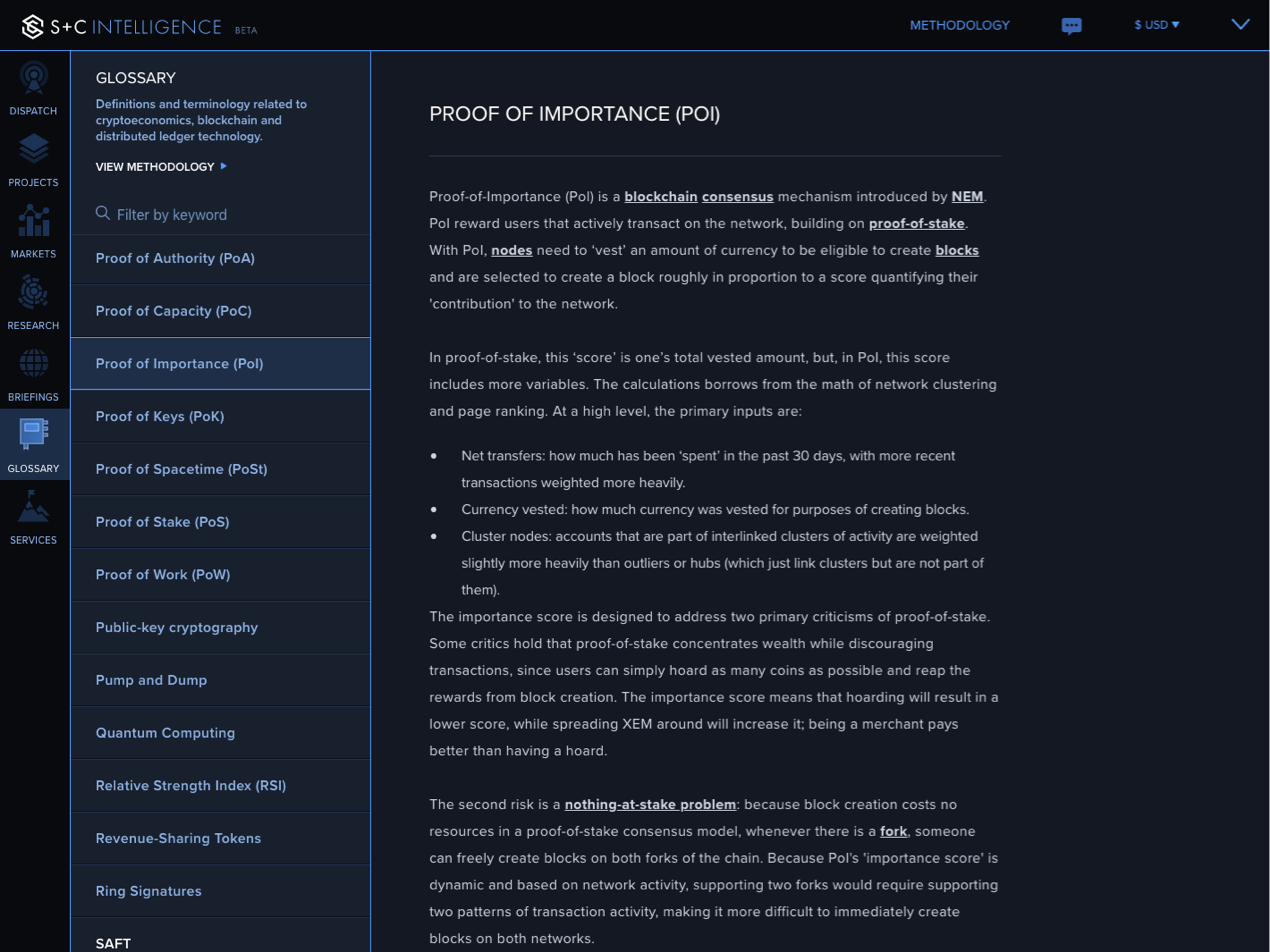Select Proof of Keys (PoK) entry
This screenshot has height=952, width=1270.
[220, 416]
